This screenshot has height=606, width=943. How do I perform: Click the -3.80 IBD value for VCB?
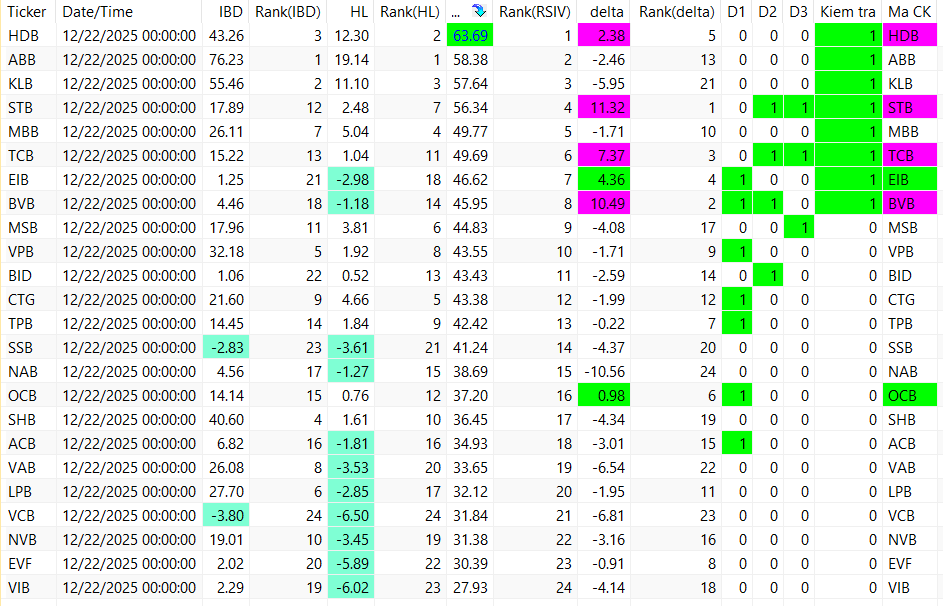[x=226, y=516]
